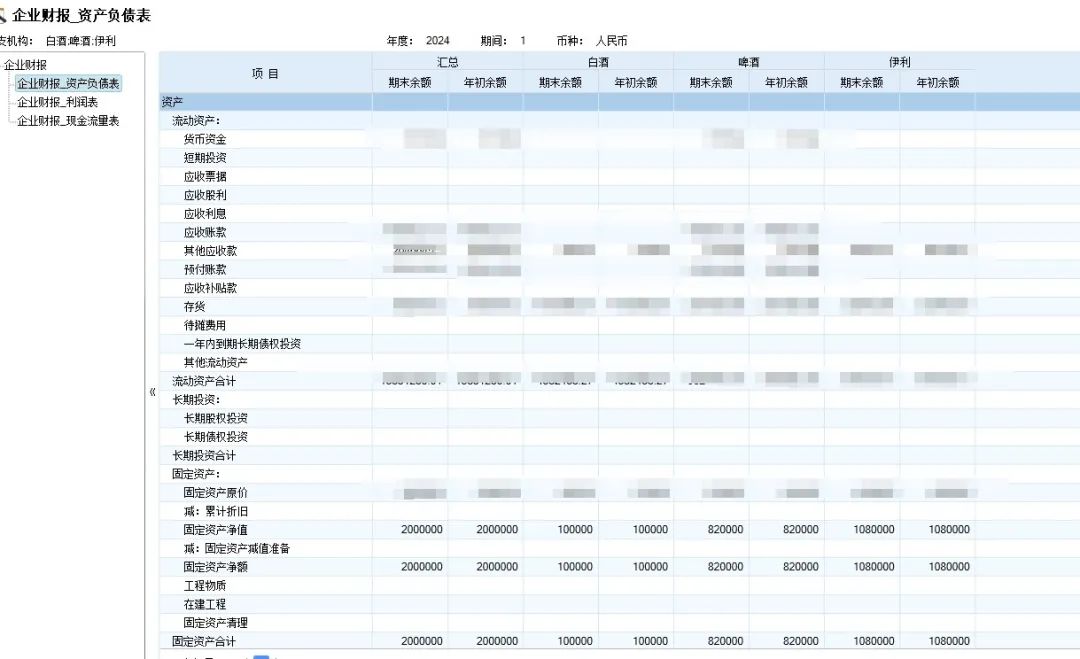Click the 白酒 column group header
This screenshot has width=1080, height=659.
598,62
